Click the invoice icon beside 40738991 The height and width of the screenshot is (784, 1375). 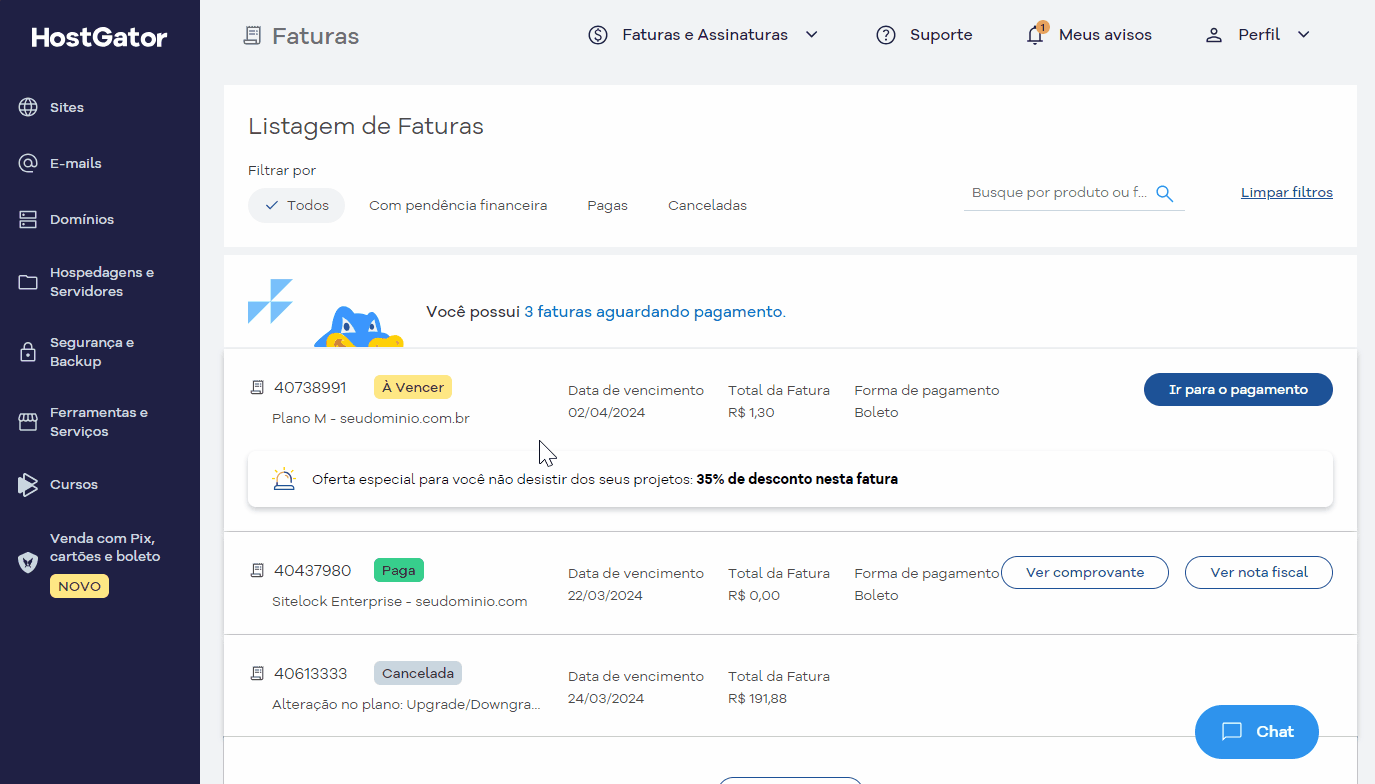tap(257, 387)
